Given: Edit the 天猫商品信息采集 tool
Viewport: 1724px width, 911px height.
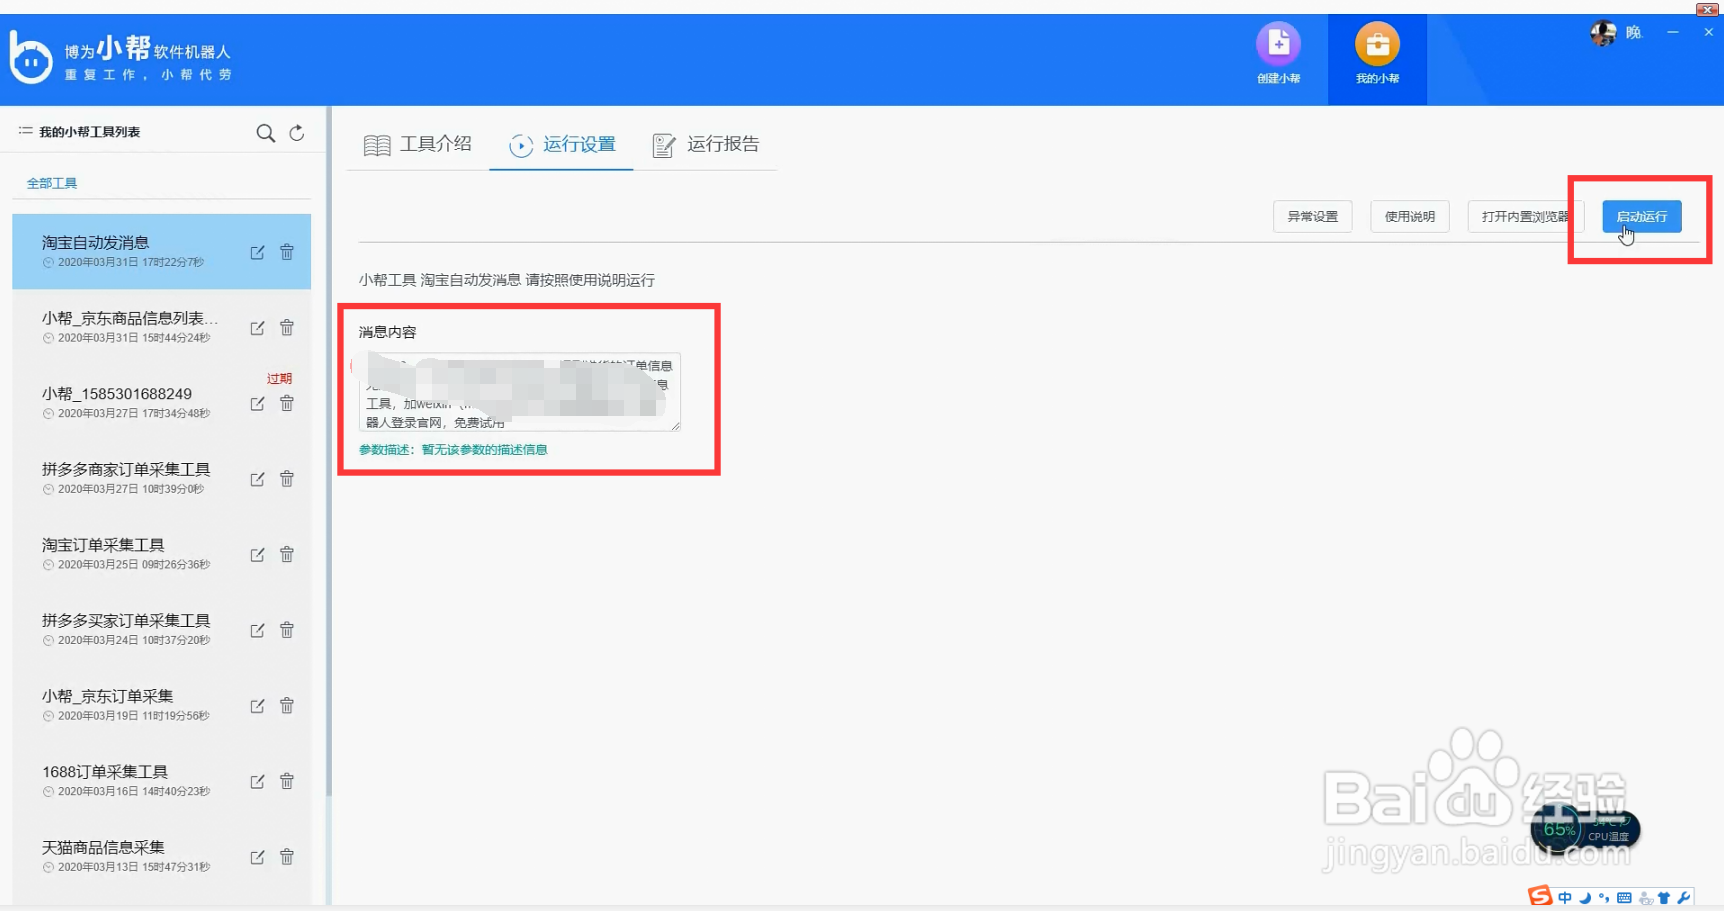Looking at the screenshot, I should tap(257, 857).
